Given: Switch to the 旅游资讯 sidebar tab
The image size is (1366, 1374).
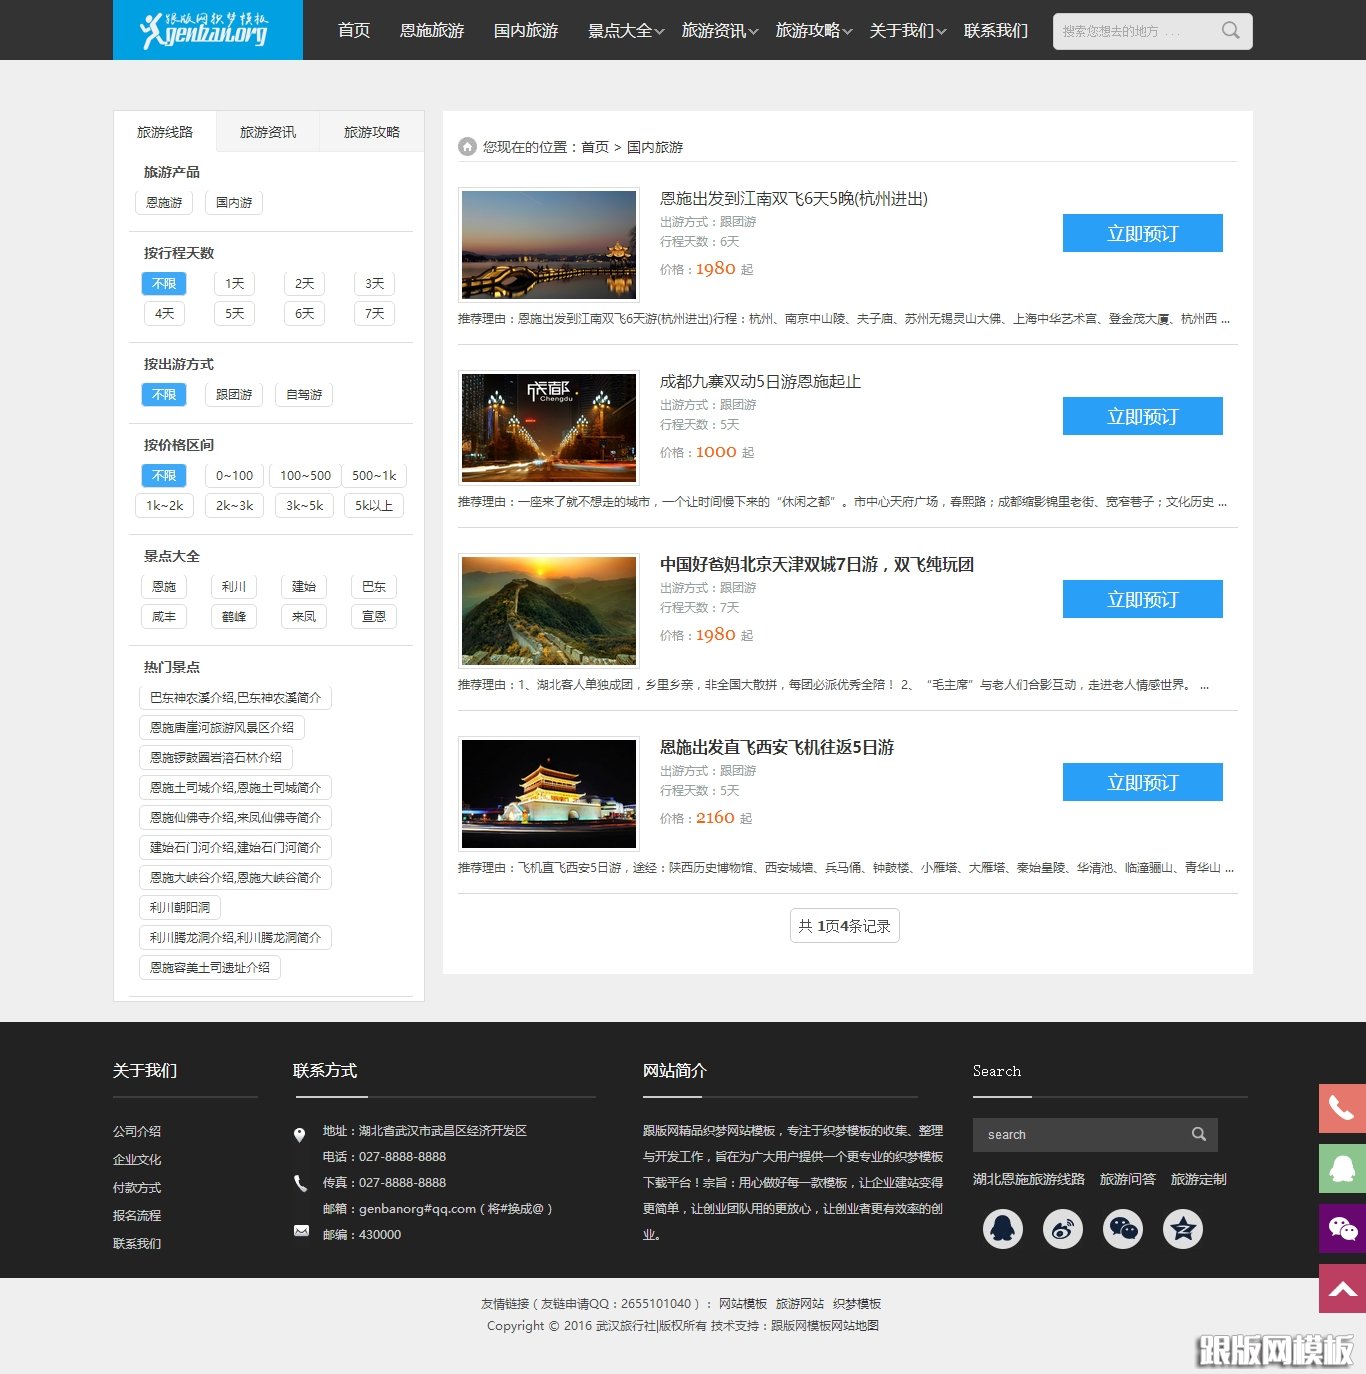Looking at the screenshot, I should coord(268,132).
